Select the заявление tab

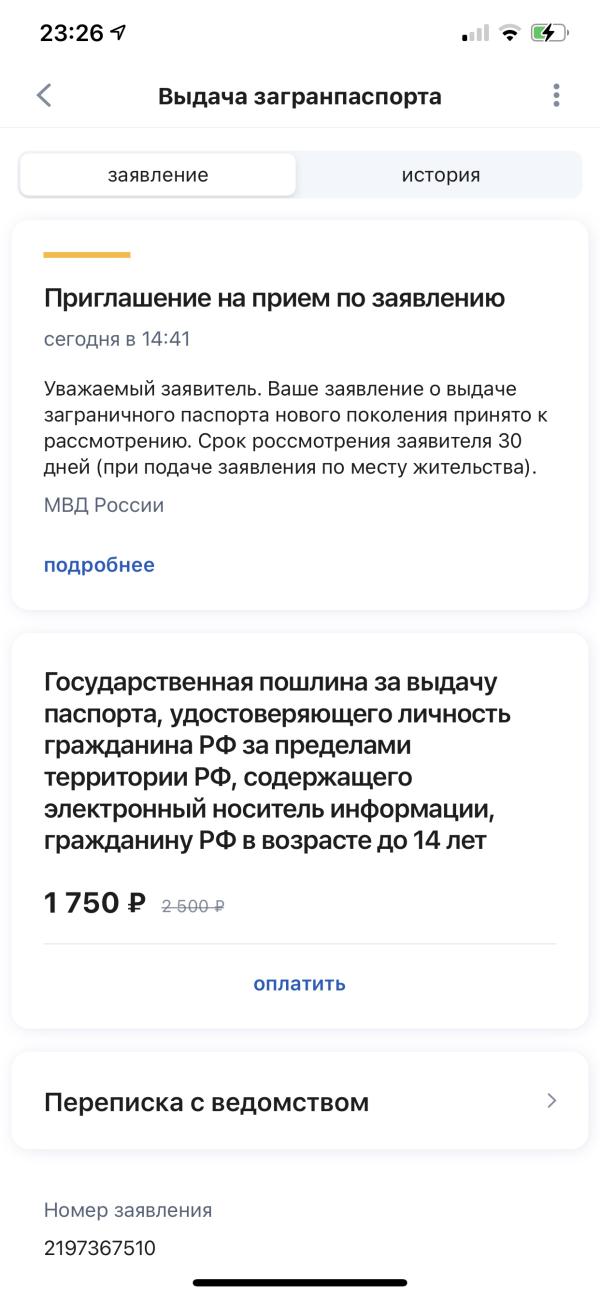[158, 174]
